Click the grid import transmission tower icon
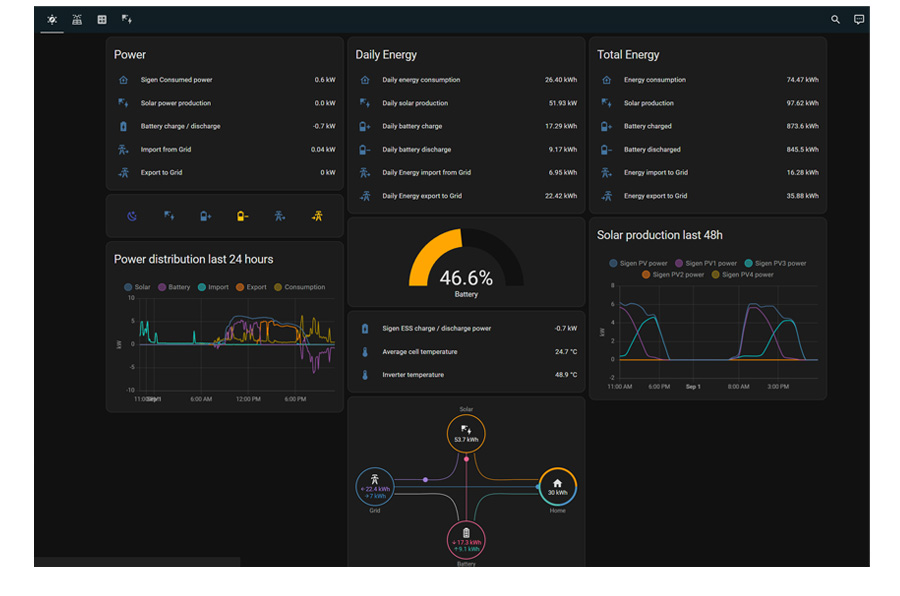The width and height of the screenshot is (900, 596). coord(280,216)
